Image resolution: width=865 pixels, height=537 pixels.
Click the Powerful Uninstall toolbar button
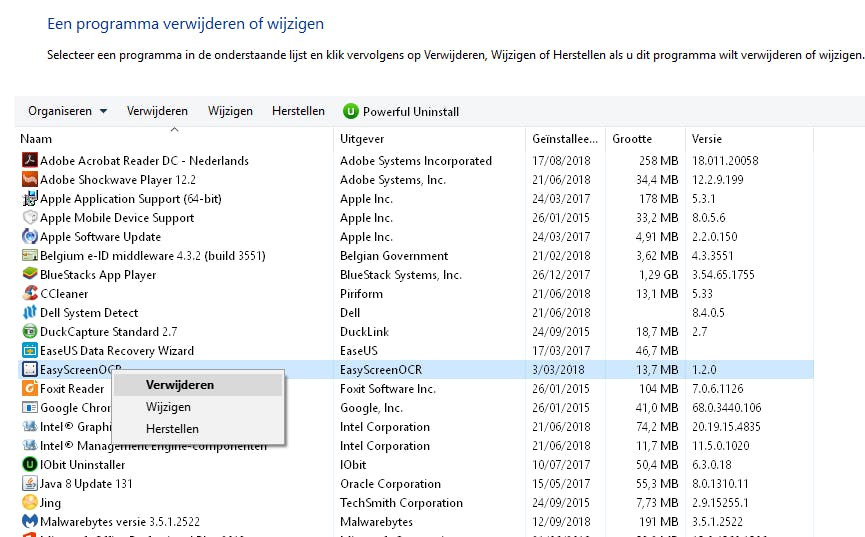coord(401,111)
